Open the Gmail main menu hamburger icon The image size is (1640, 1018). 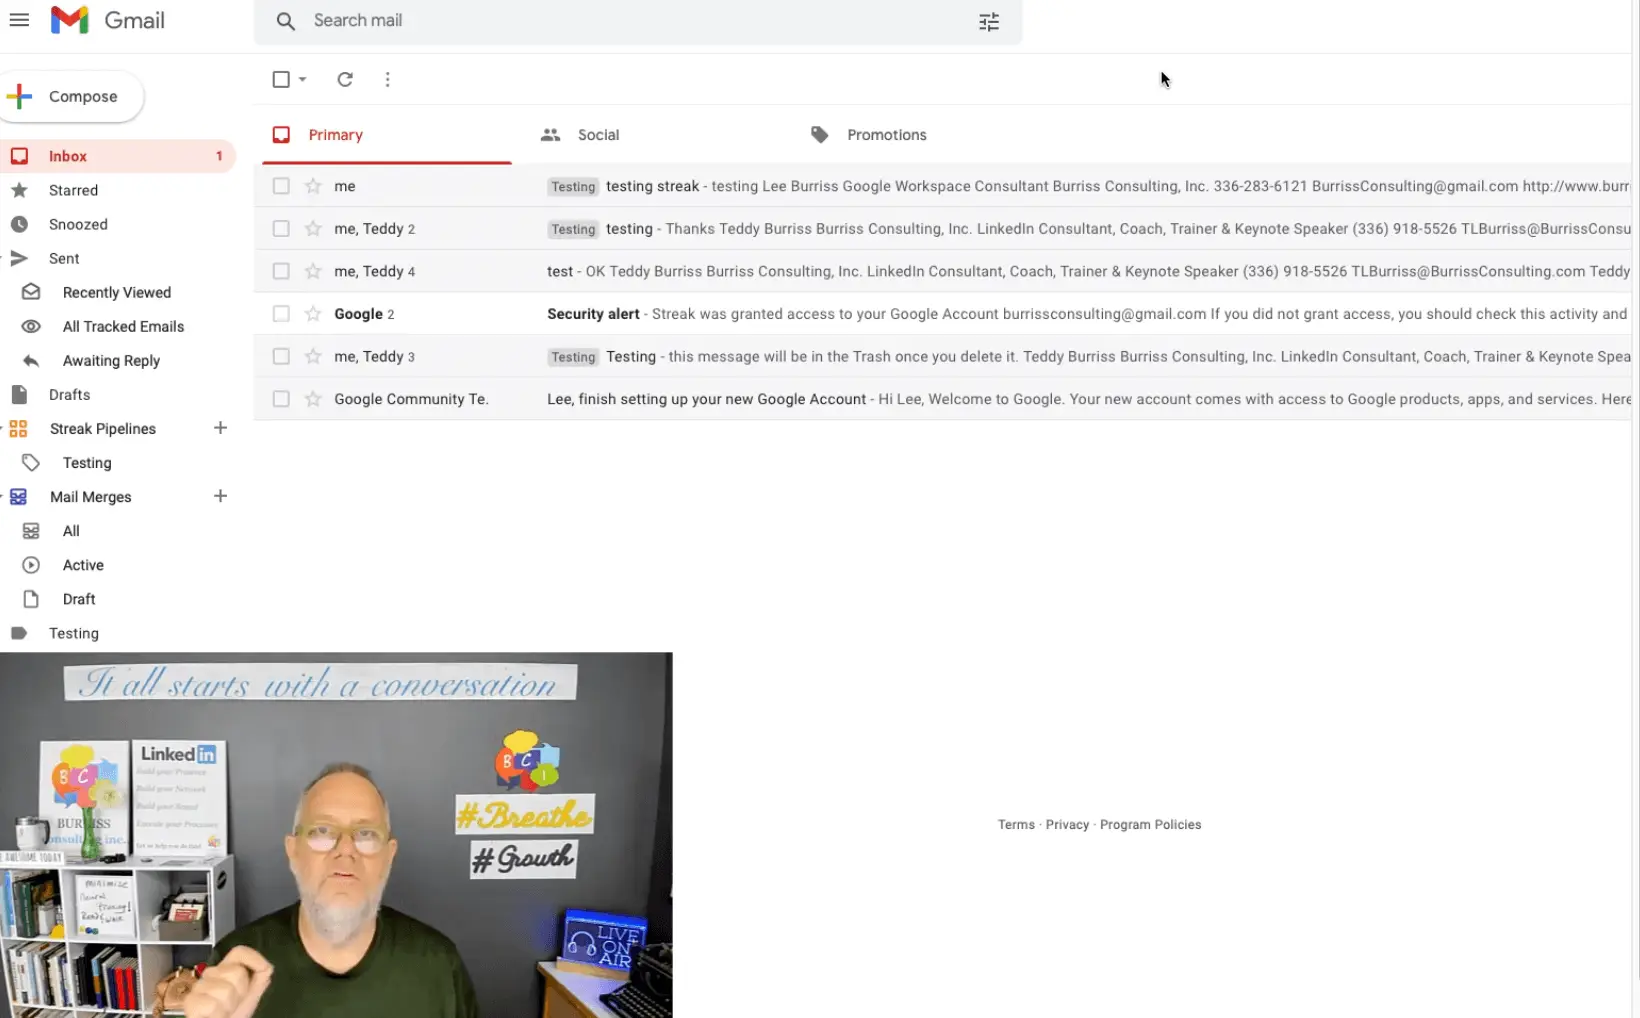click(19, 20)
